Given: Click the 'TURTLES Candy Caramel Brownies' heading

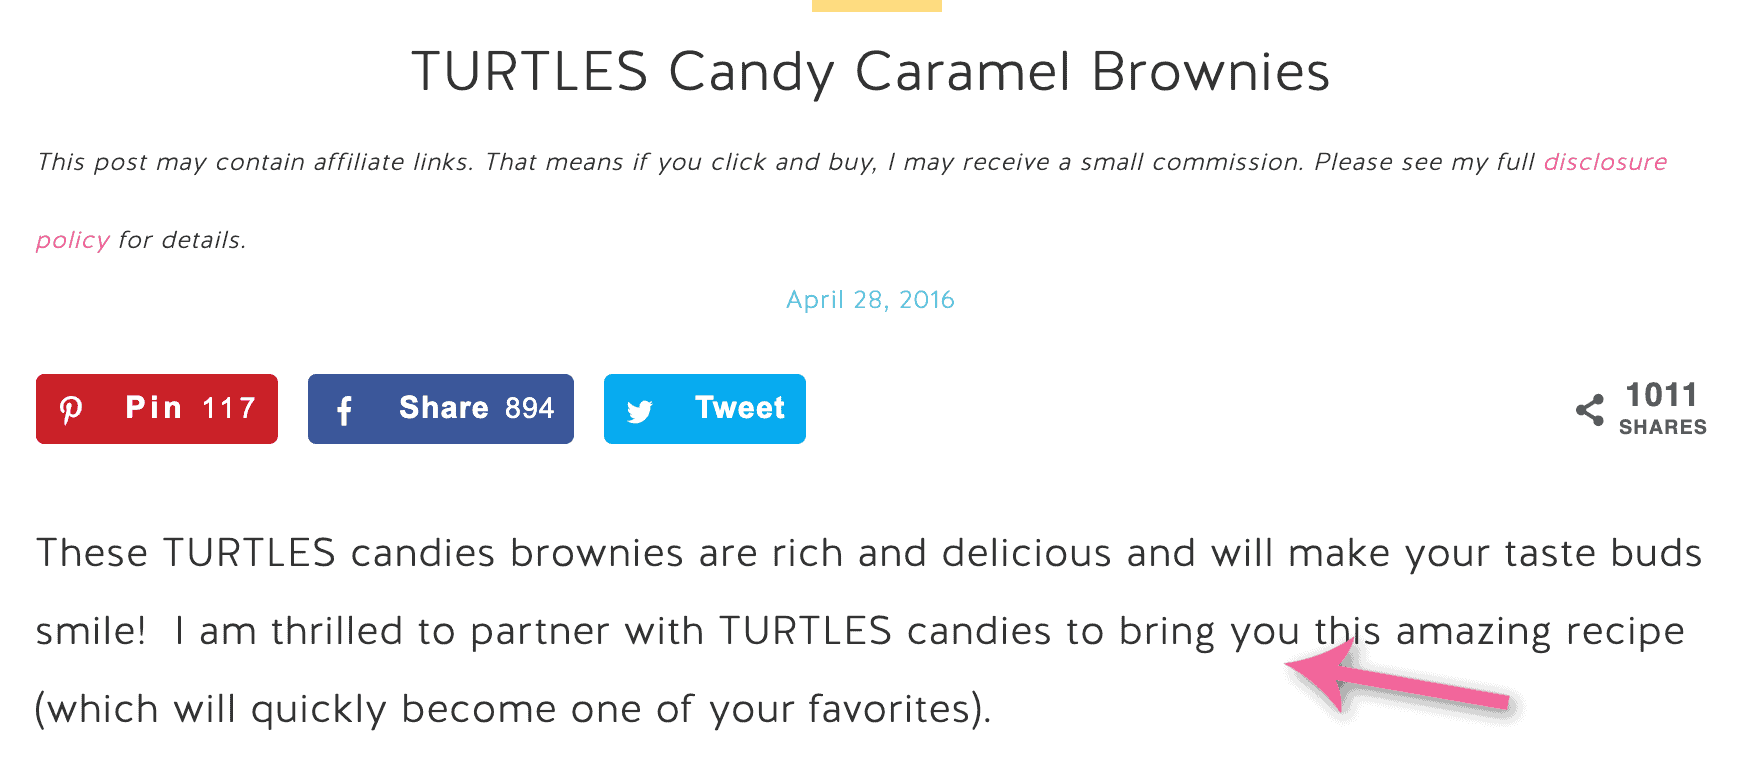Looking at the screenshot, I should 871,72.
